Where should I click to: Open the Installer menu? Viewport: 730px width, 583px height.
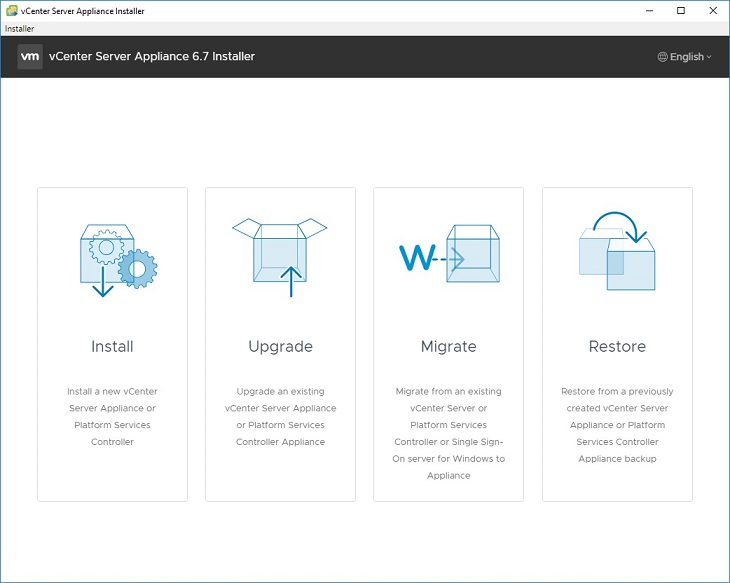coord(19,28)
